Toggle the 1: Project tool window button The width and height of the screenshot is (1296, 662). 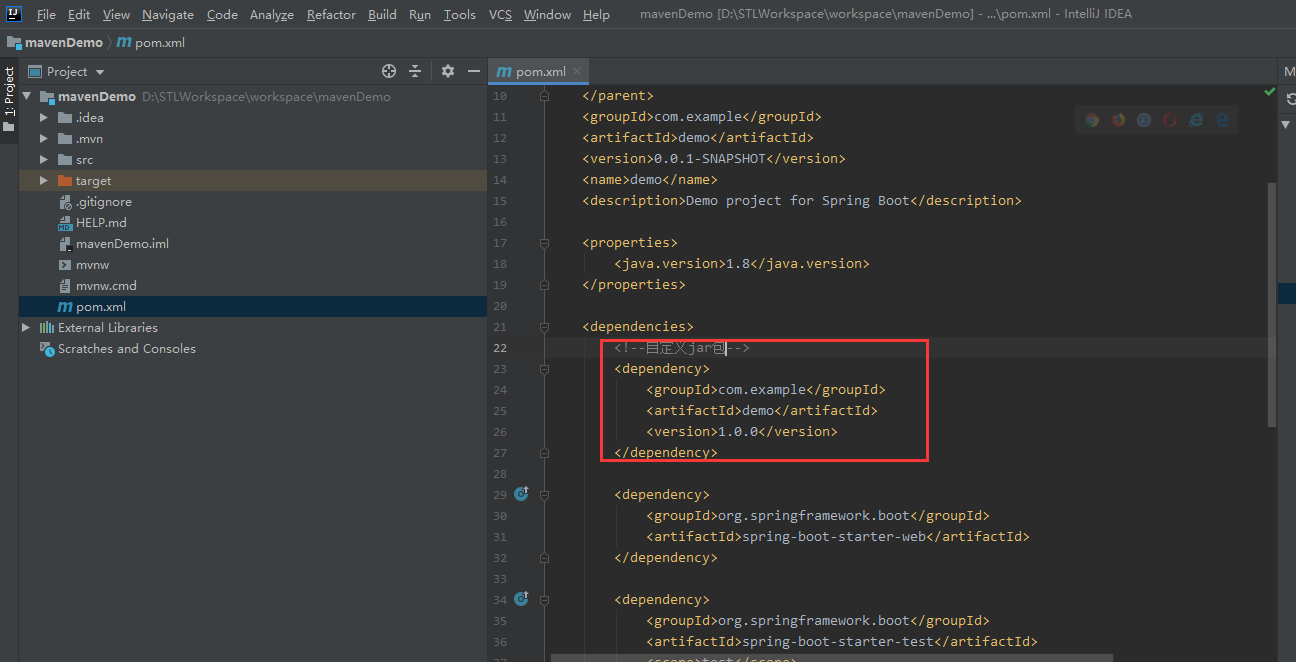[9, 99]
